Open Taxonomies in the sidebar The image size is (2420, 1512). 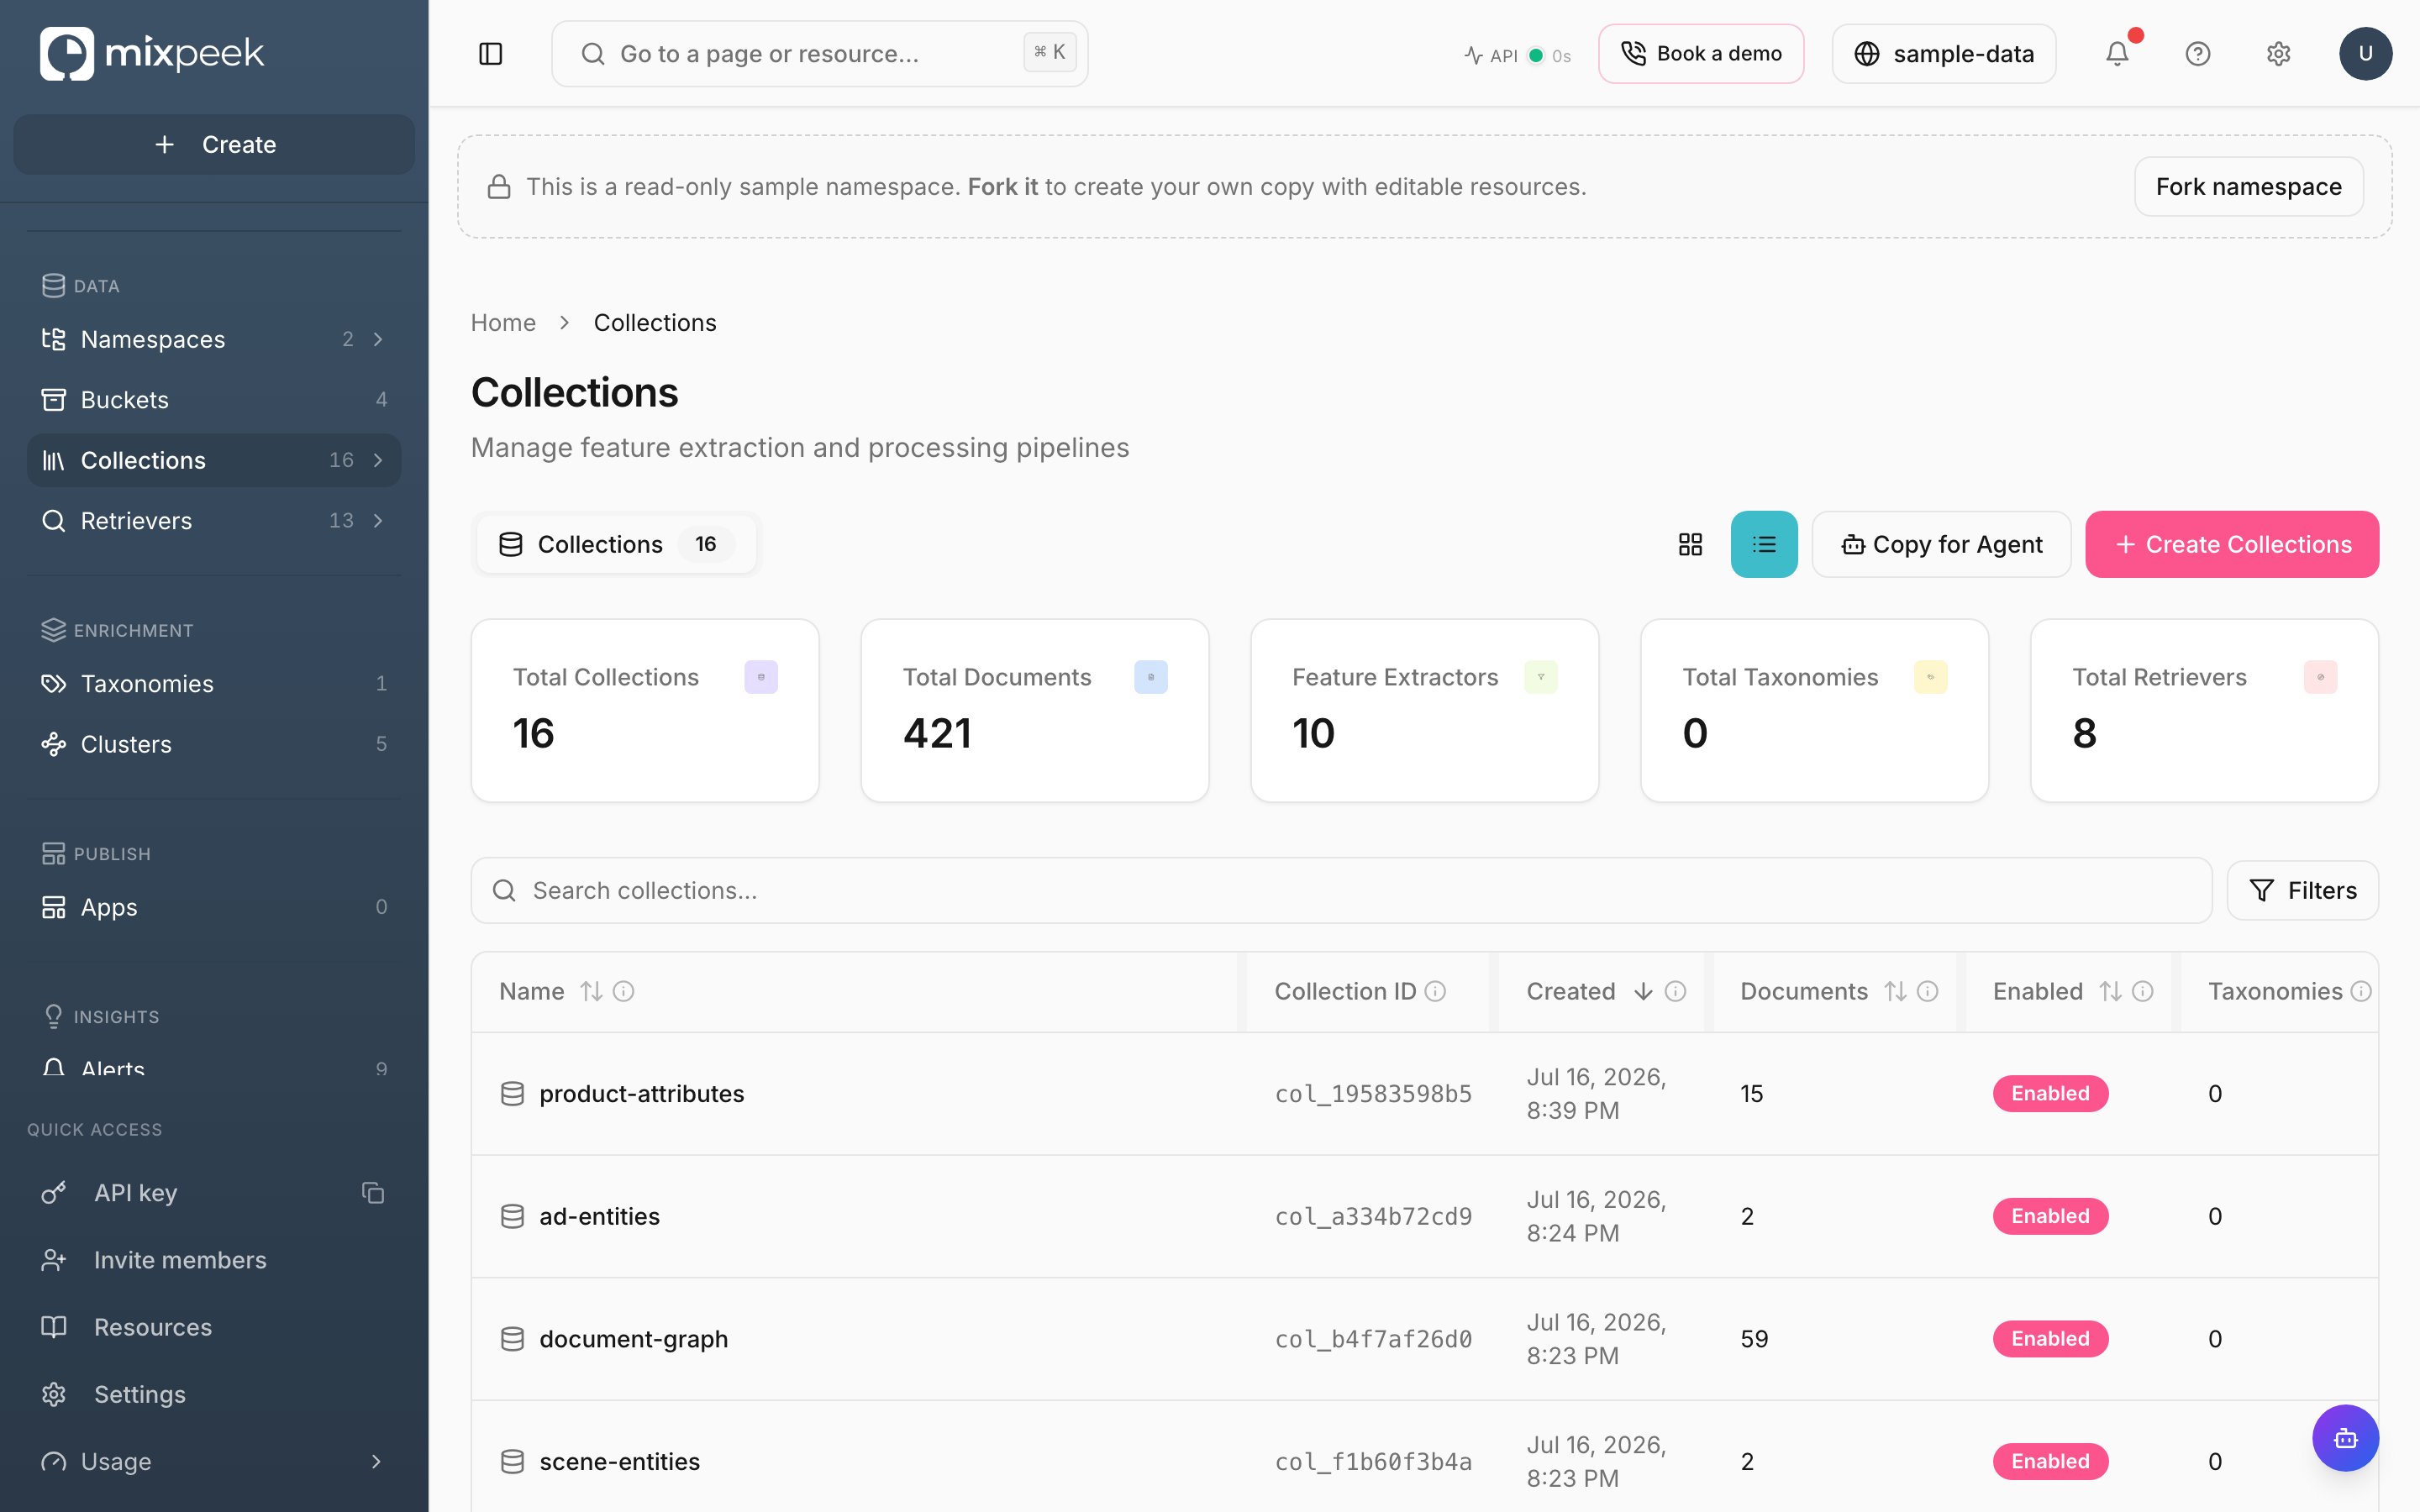tap(214, 683)
